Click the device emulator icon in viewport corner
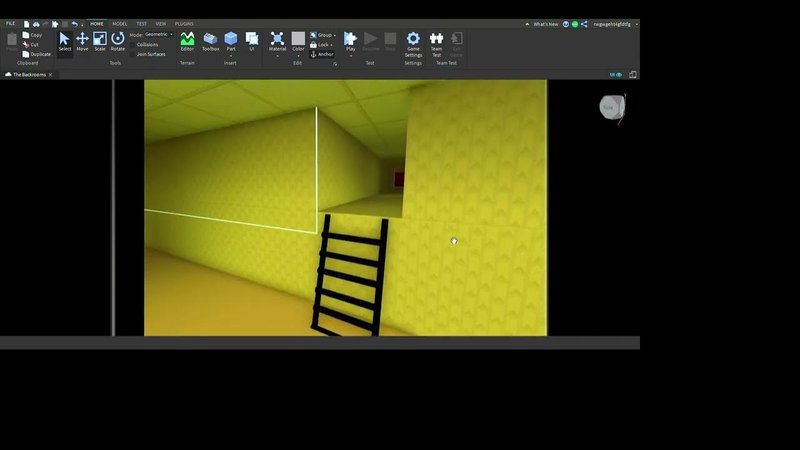The width and height of the screenshot is (800, 450). [x=633, y=74]
